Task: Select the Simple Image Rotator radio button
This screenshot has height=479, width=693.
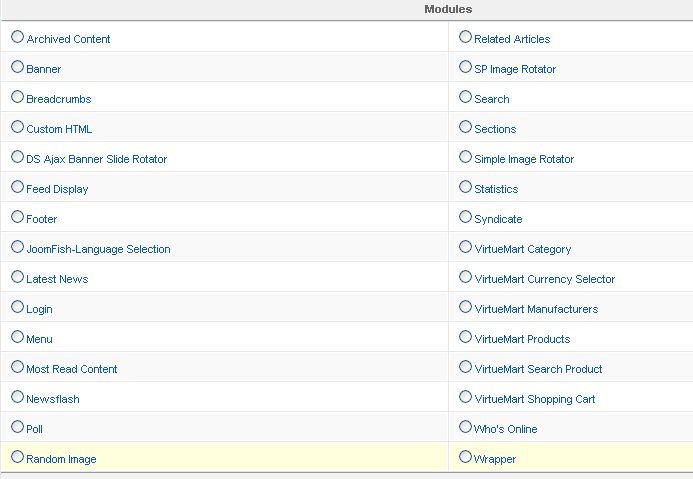Action: [465, 156]
